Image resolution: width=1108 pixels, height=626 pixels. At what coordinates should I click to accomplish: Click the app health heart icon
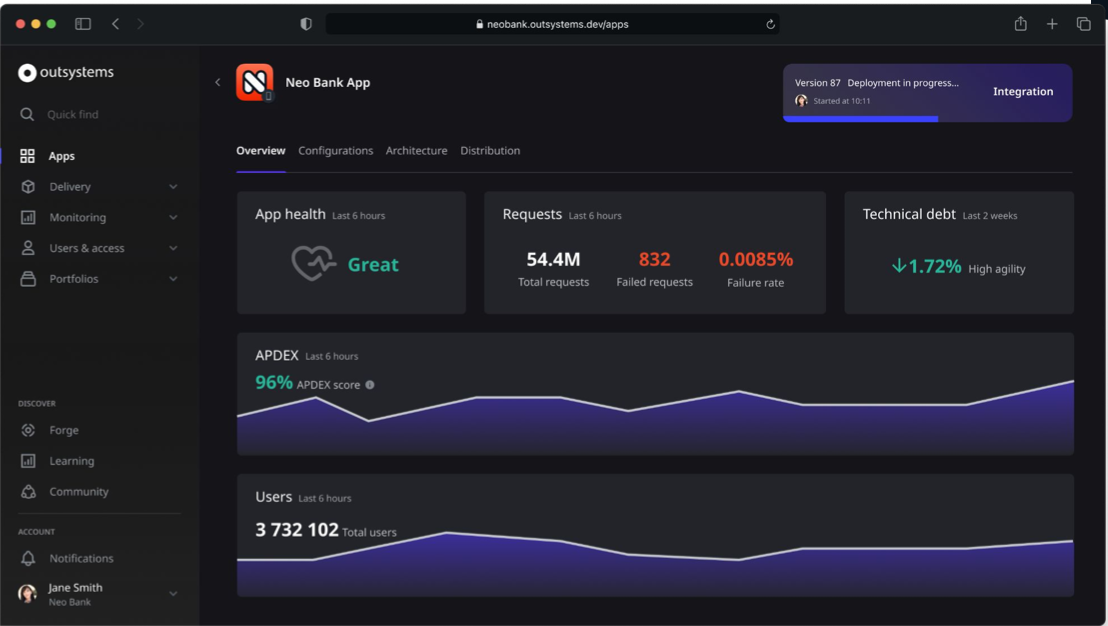(x=314, y=264)
